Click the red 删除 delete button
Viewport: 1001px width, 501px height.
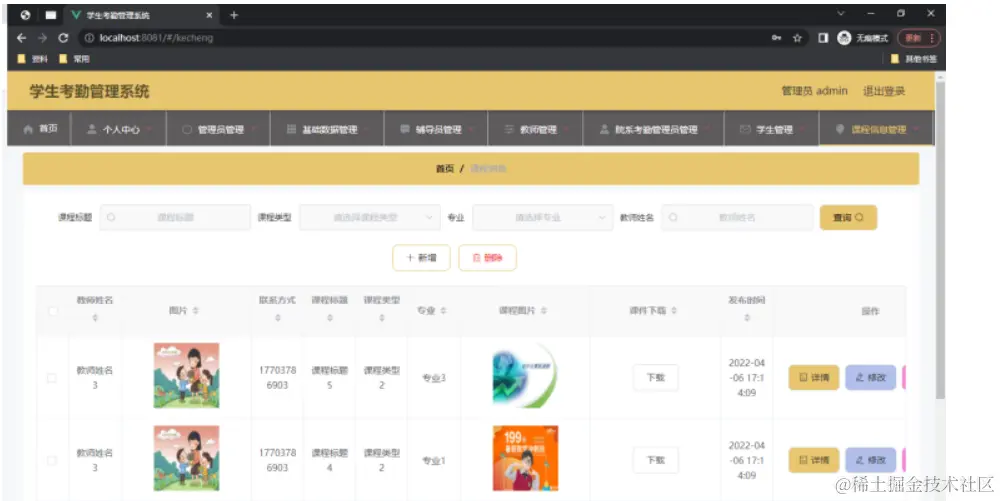[x=487, y=258]
